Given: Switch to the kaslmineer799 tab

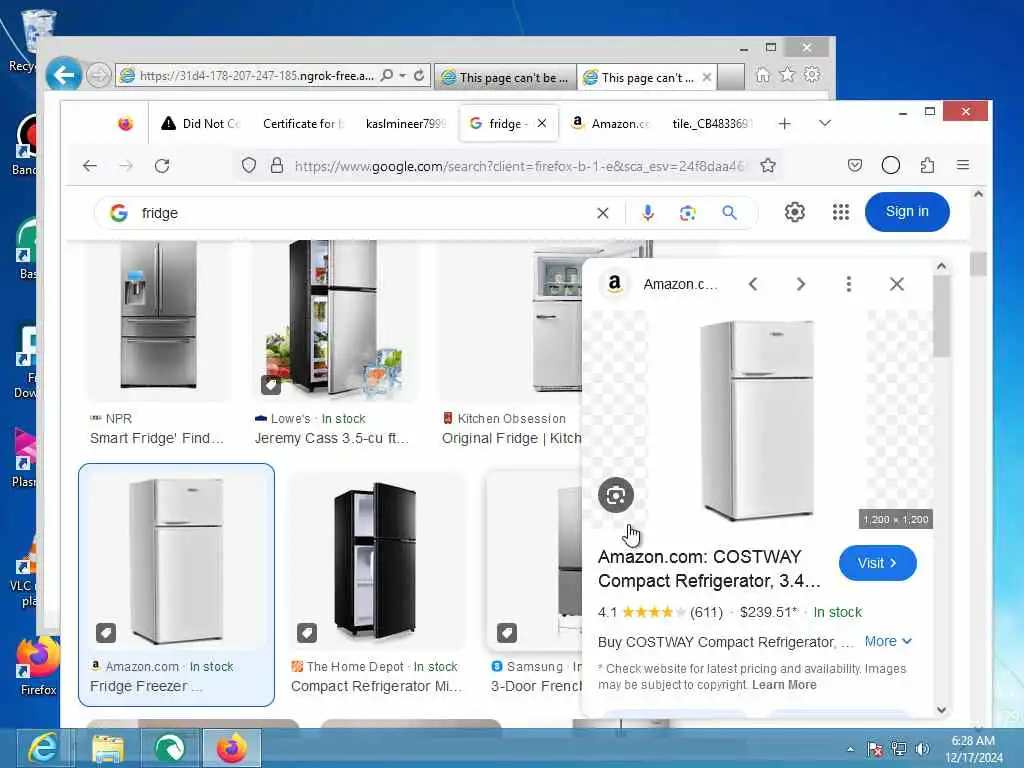Looking at the screenshot, I should [406, 123].
